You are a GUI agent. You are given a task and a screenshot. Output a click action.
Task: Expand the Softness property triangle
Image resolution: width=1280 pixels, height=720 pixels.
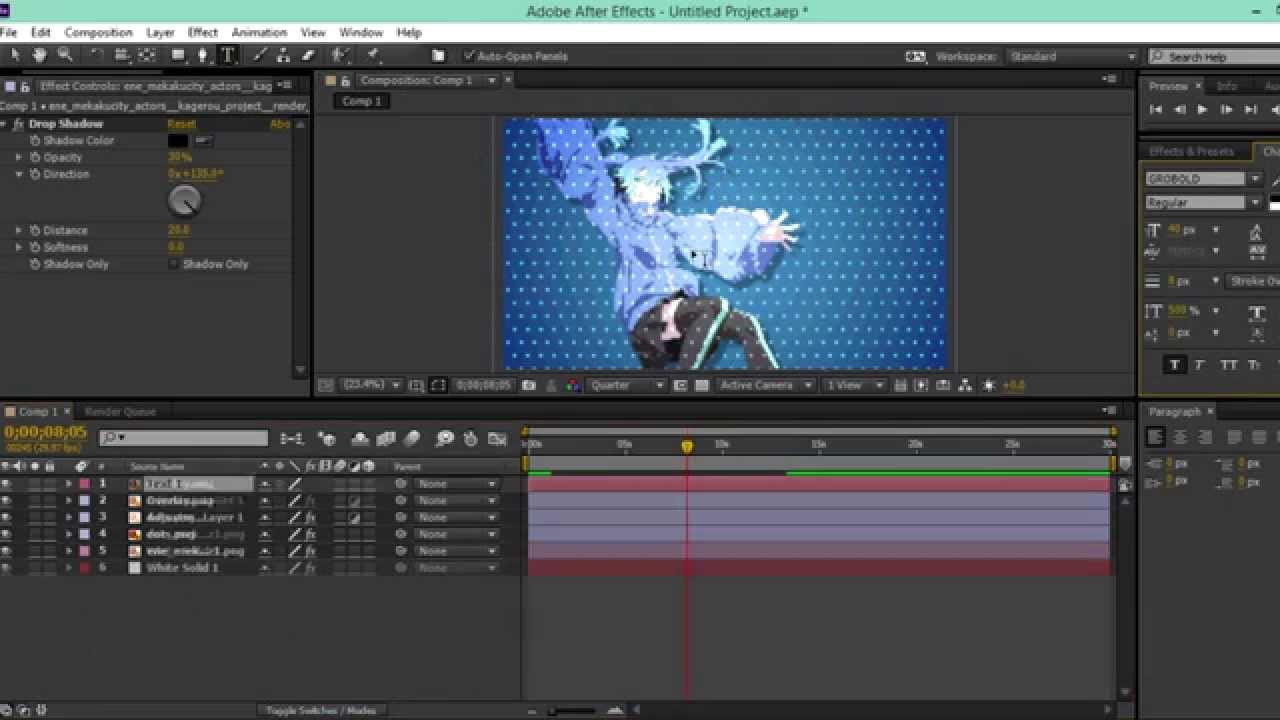[x=18, y=247]
